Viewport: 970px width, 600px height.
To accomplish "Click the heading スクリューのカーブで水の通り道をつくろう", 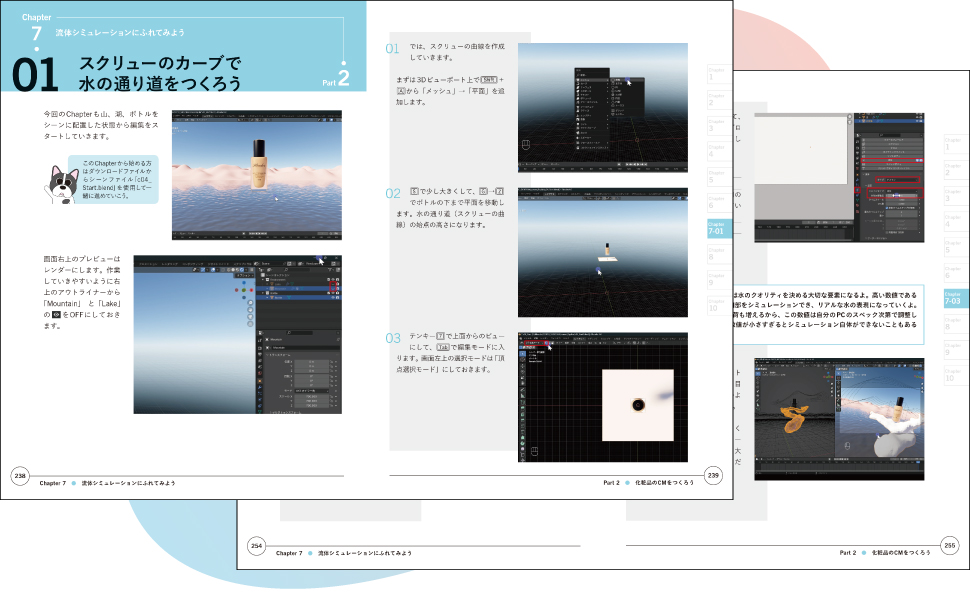I will point(160,73).
